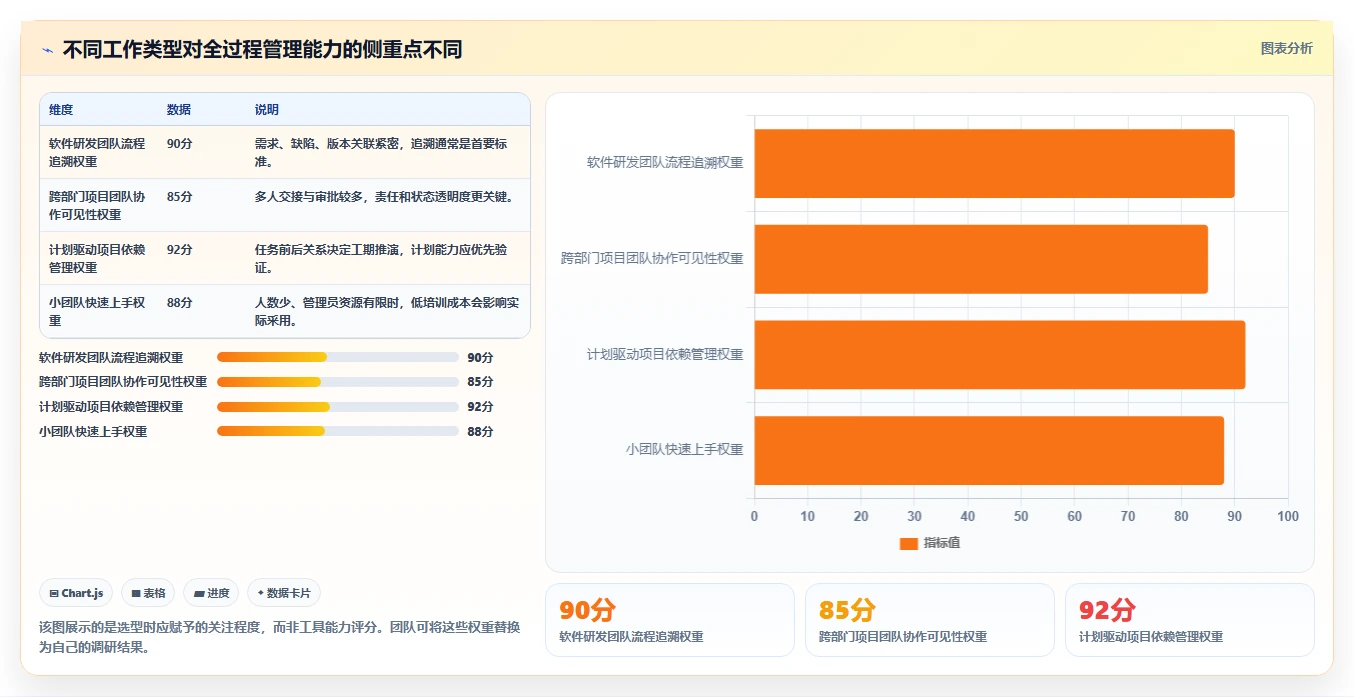Click the axis tick label 100
The height and width of the screenshot is (697, 1354).
(1288, 517)
